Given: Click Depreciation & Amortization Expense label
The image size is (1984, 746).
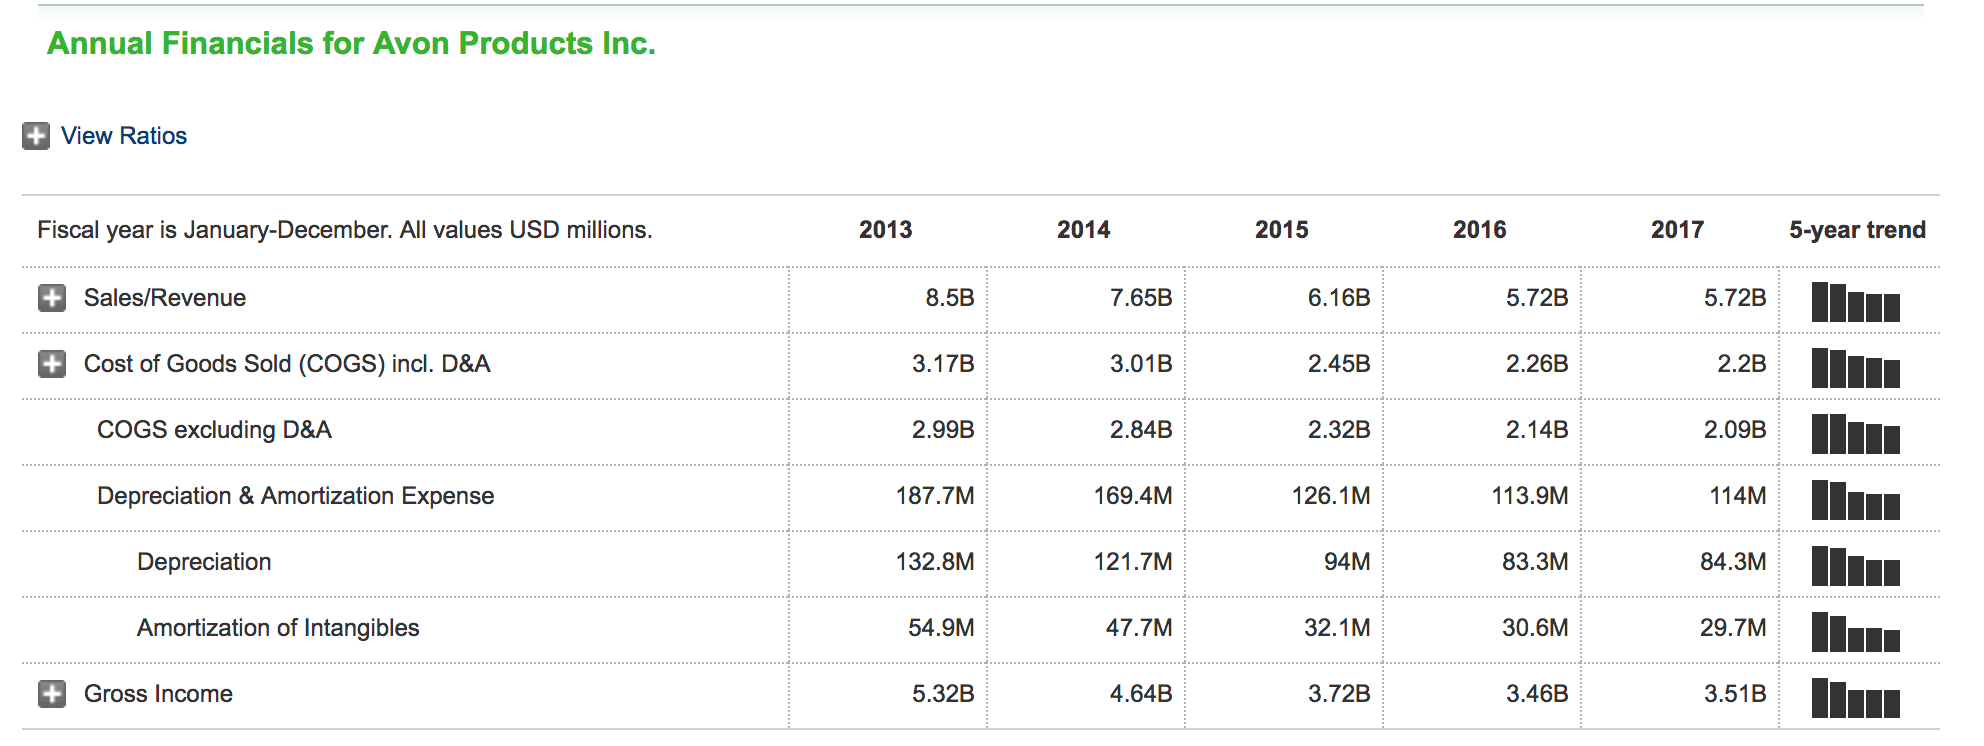Looking at the screenshot, I should (x=296, y=496).
